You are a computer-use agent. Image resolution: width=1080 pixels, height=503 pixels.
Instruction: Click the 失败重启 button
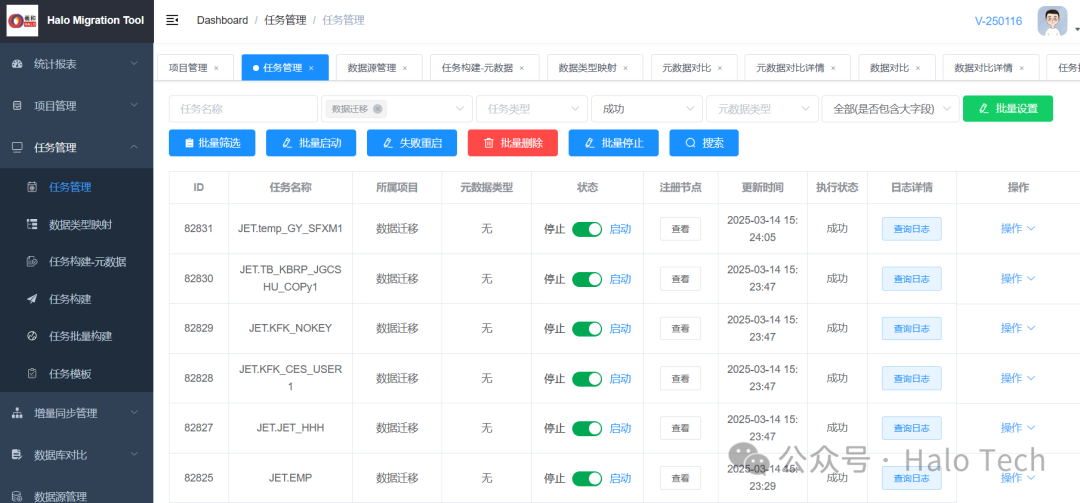(413, 143)
